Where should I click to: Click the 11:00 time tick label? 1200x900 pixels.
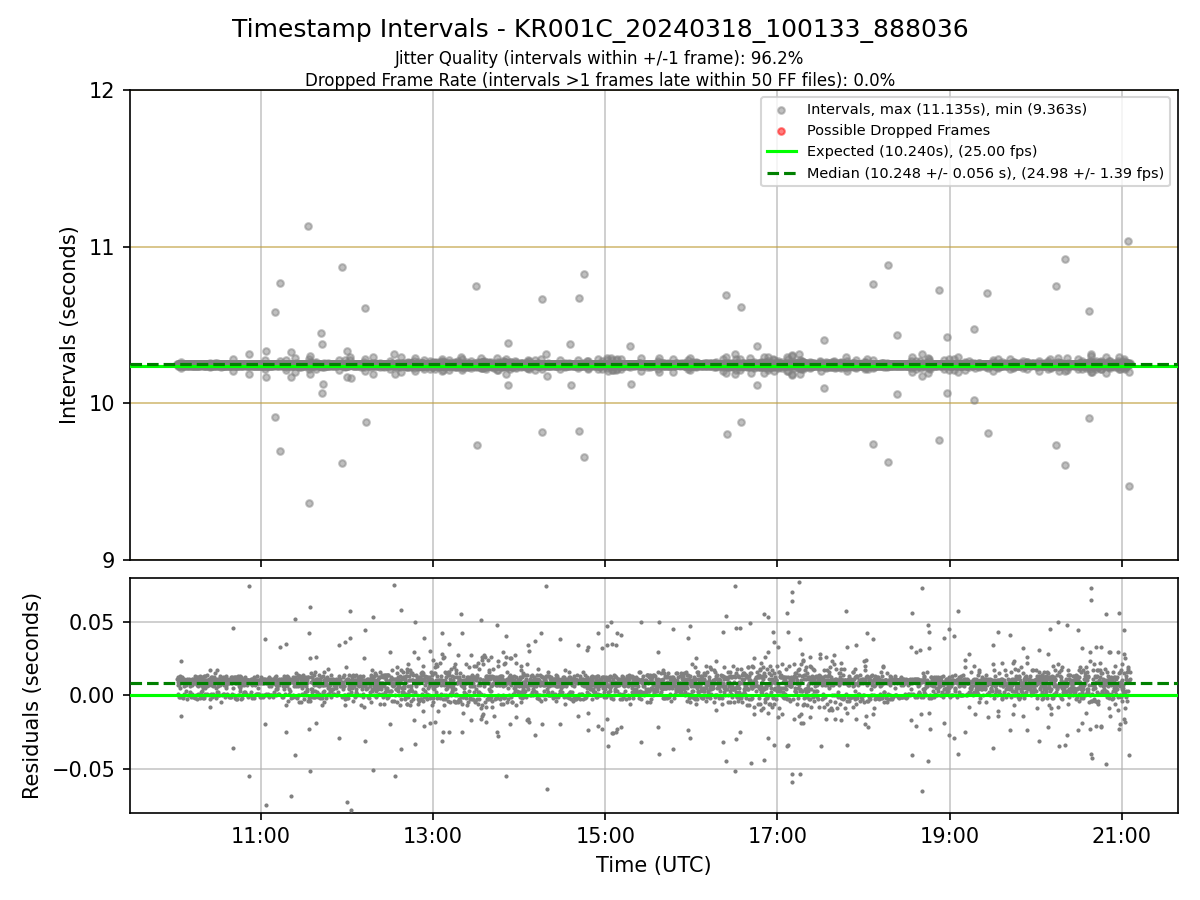[261, 835]
